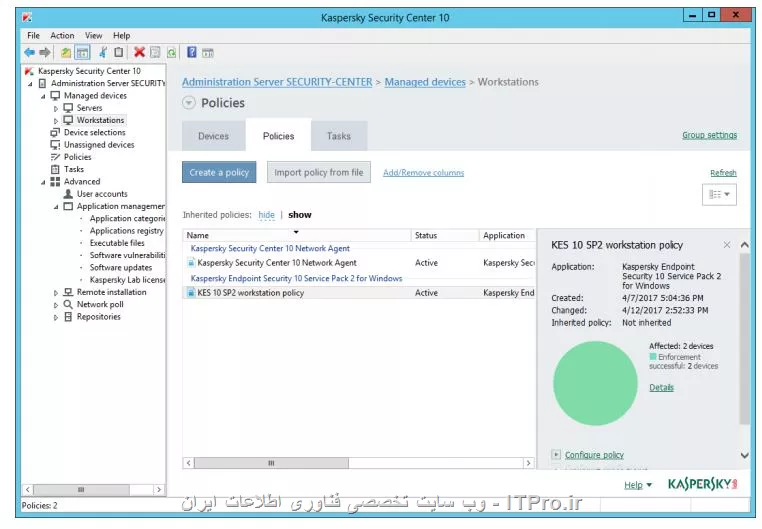Viewport: 762px width, 529px height.
Task: Close the KES 10 SP2 details panel
Action: pyautogui.click(x=727, y=245)
